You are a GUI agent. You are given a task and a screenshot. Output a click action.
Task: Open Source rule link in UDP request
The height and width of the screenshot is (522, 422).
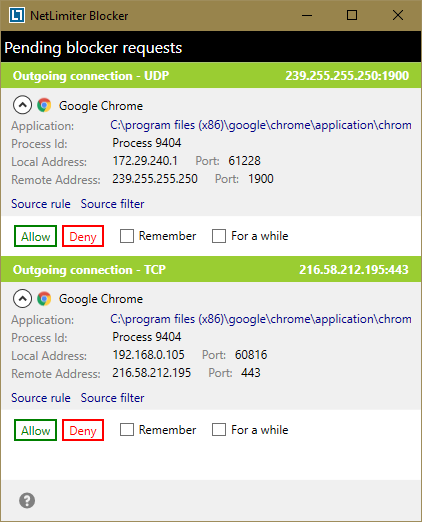41,204
